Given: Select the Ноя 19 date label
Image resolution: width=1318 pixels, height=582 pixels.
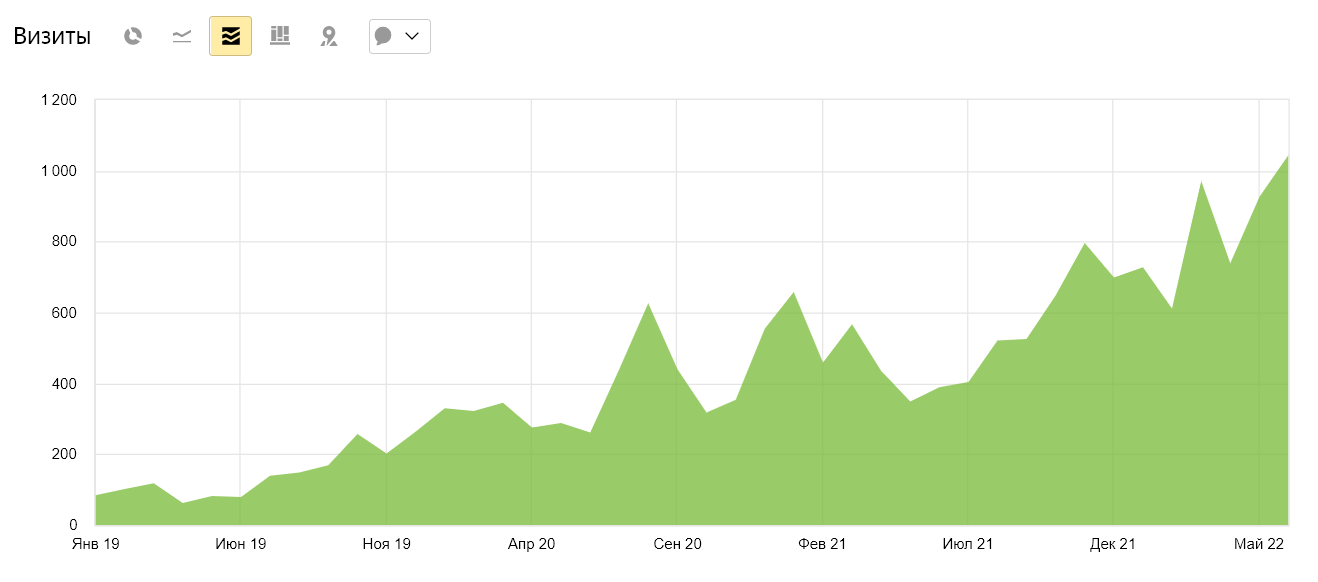Looking at the screenshot, I should click(x=387, y=544).
